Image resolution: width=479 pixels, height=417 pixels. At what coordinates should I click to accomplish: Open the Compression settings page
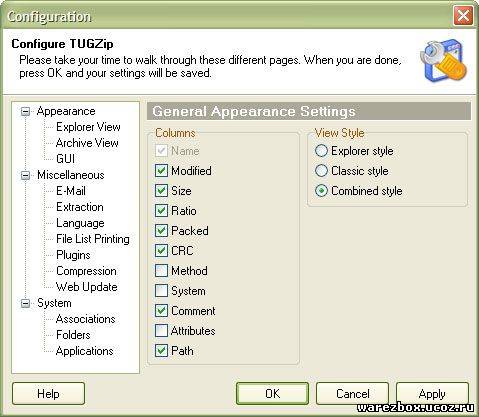86,271
